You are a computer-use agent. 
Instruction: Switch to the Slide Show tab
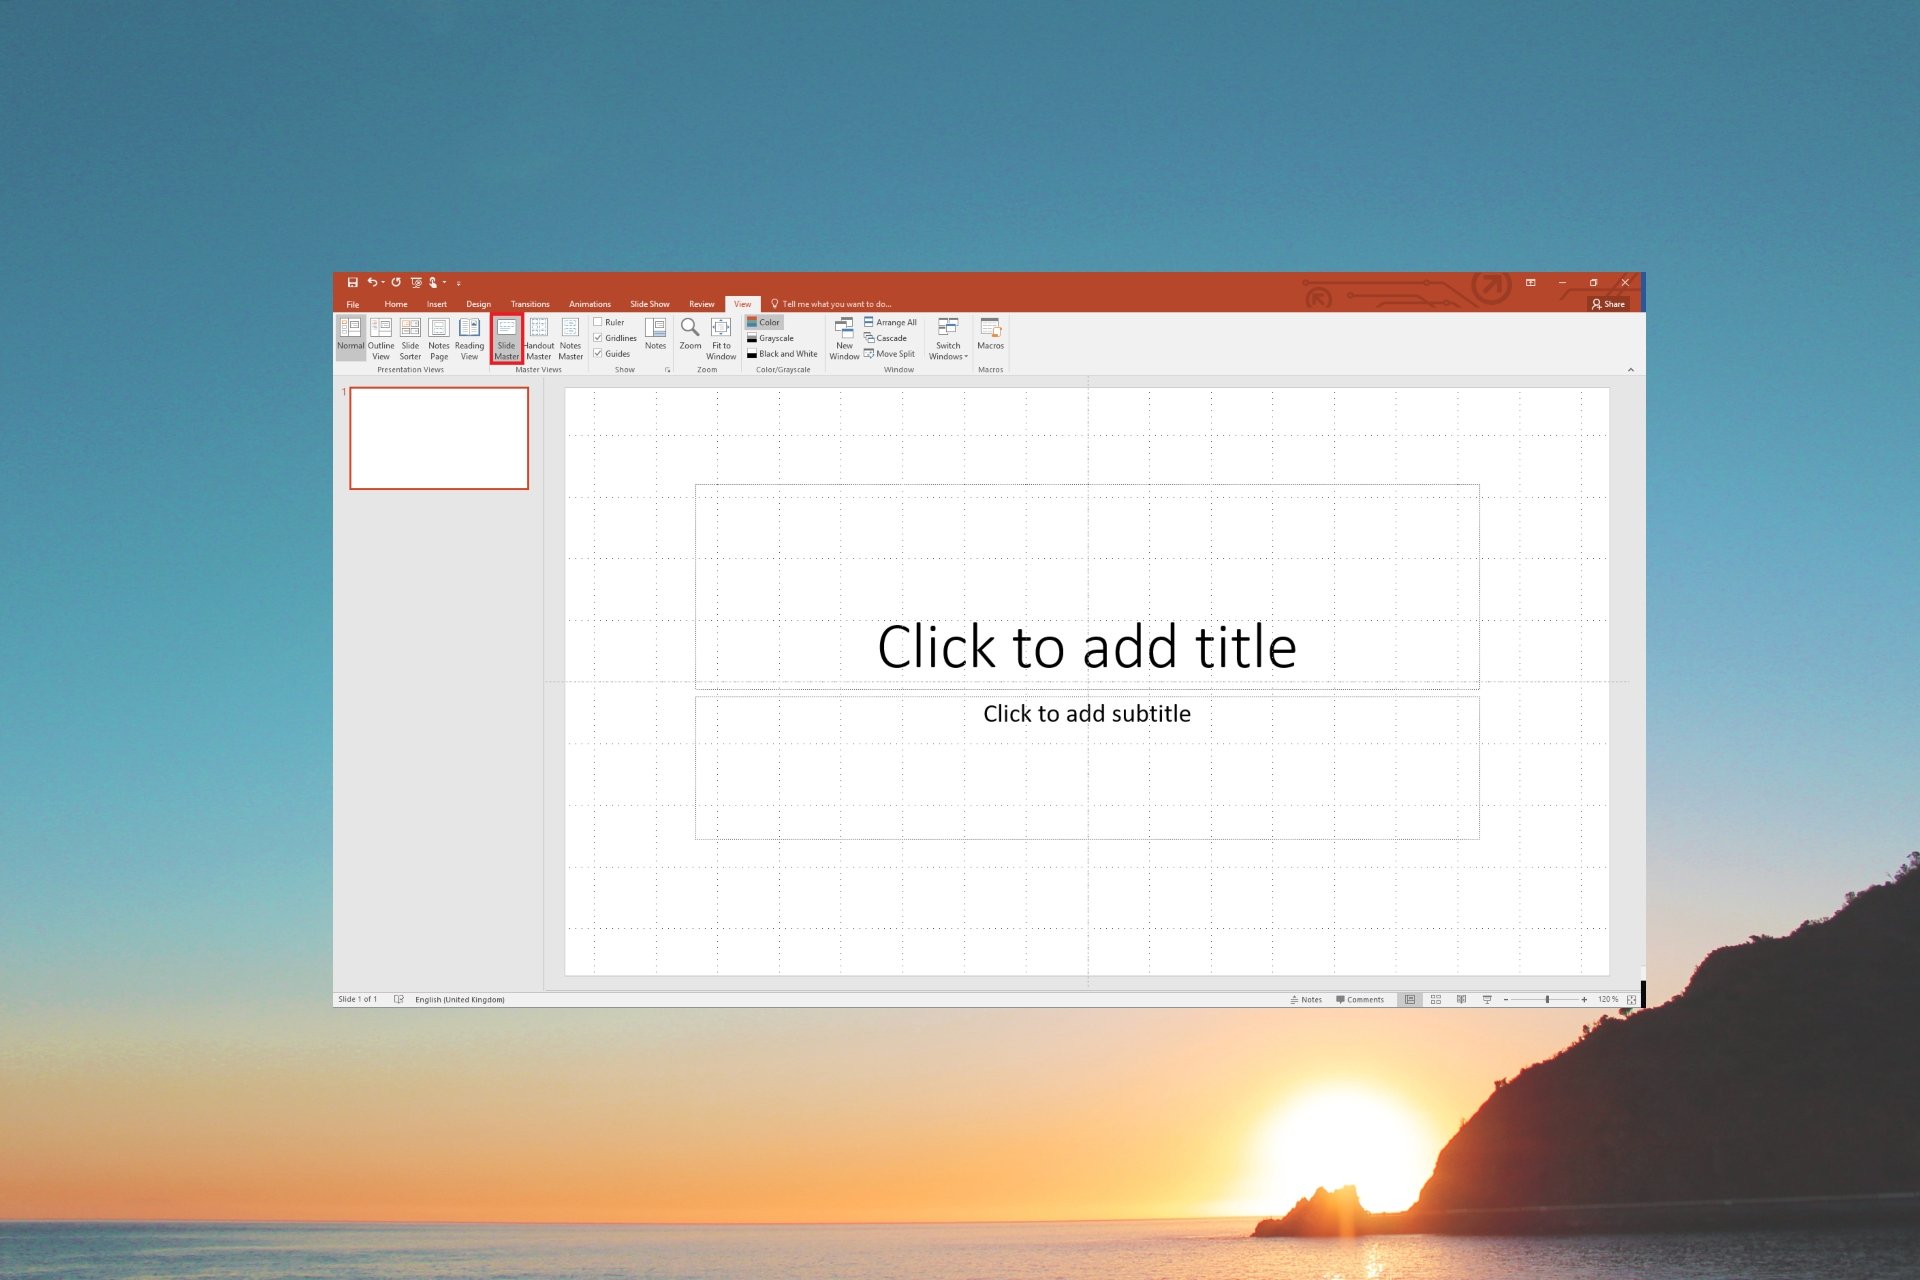point(650,304)
